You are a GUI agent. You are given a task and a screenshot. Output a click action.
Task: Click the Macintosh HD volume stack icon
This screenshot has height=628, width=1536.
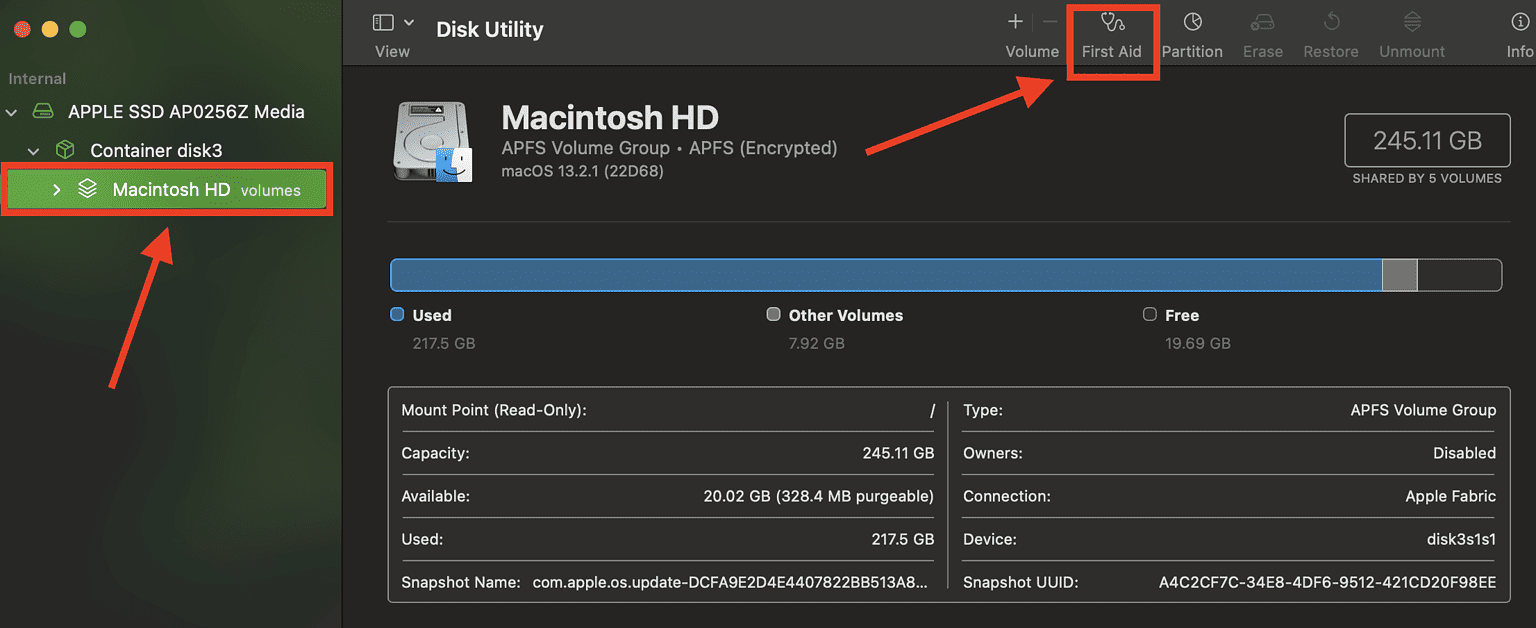[88, 189]
